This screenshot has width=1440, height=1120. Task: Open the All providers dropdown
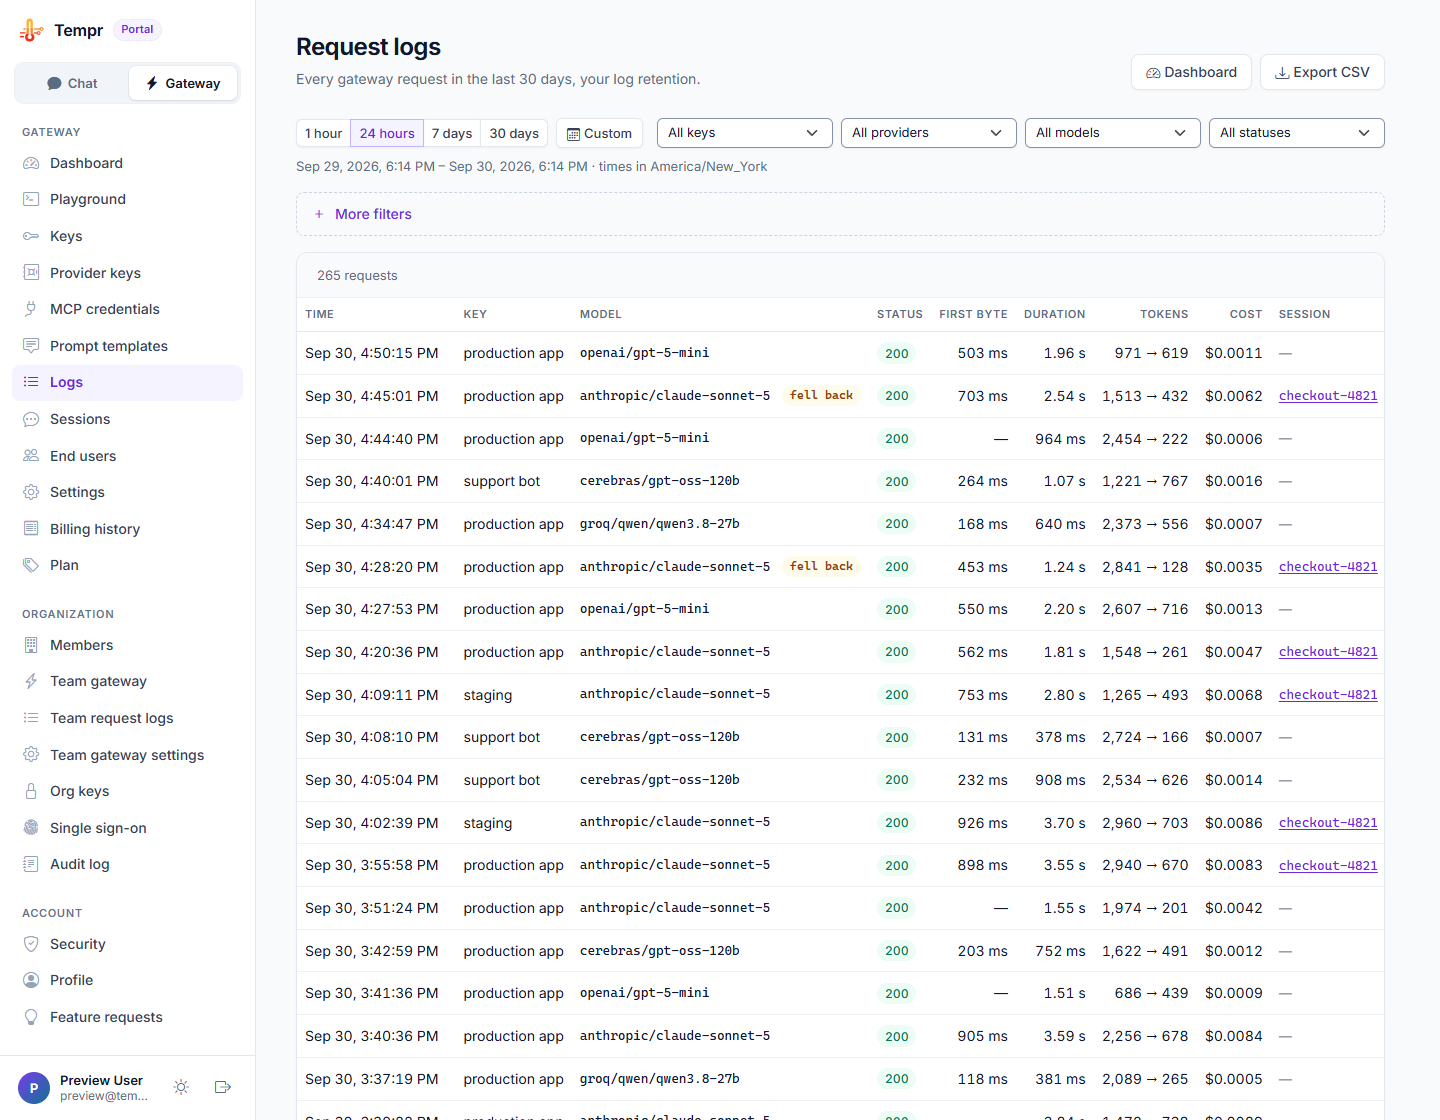[x=928, y=133]
